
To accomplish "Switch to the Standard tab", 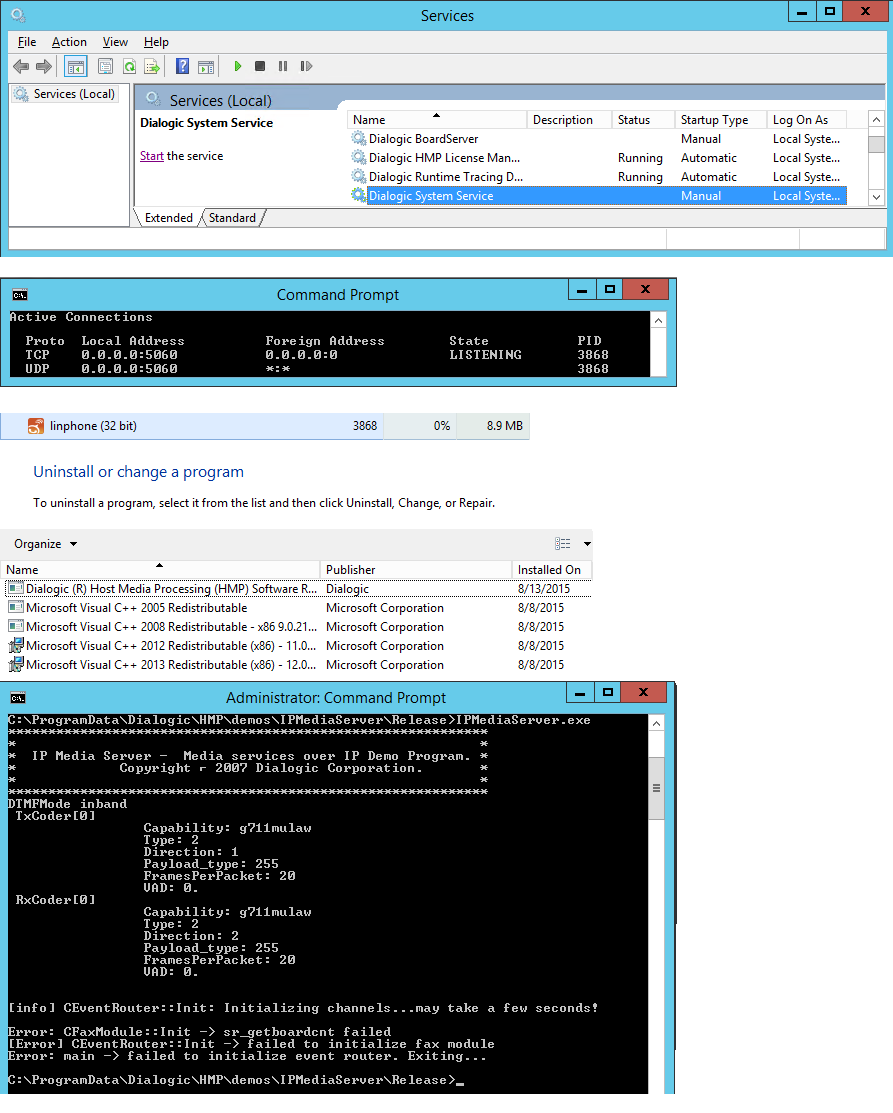I will (232, 218).
